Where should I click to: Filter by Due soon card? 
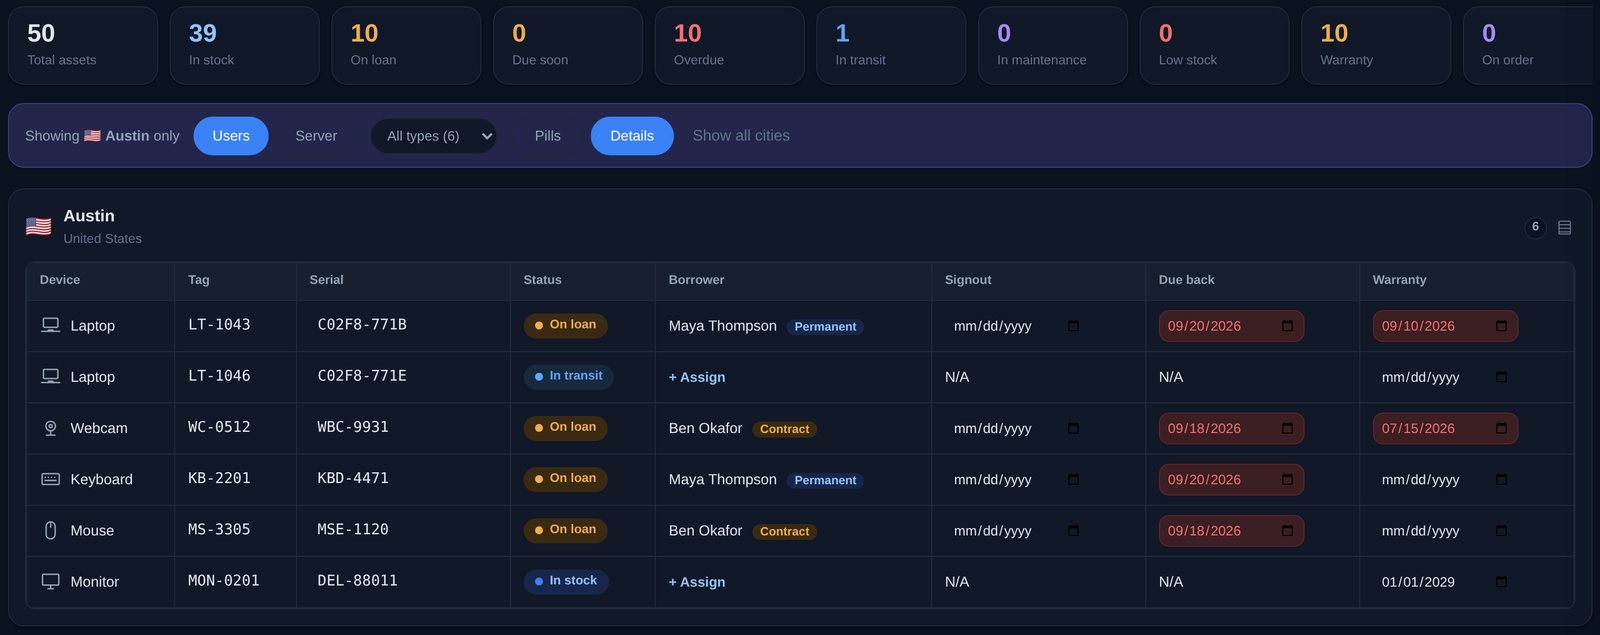(568, 46)
